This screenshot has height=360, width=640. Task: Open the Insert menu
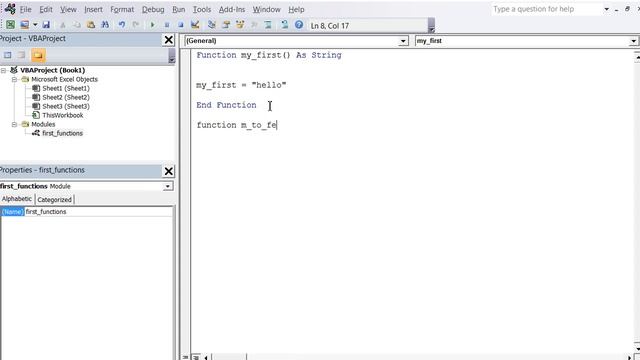pos(93,9)
